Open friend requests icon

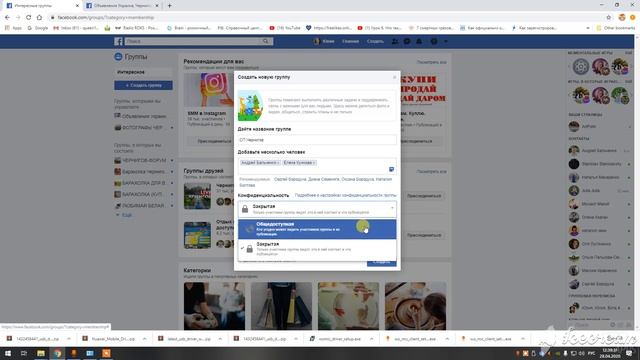pos(395,41)
